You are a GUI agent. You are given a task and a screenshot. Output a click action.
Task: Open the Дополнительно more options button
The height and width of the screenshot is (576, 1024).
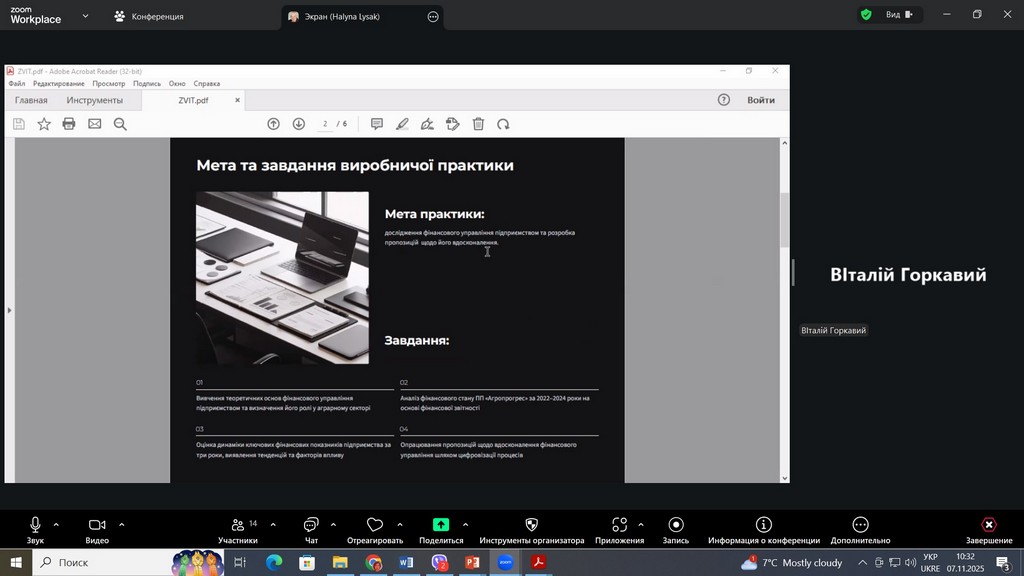coord(860,525)
